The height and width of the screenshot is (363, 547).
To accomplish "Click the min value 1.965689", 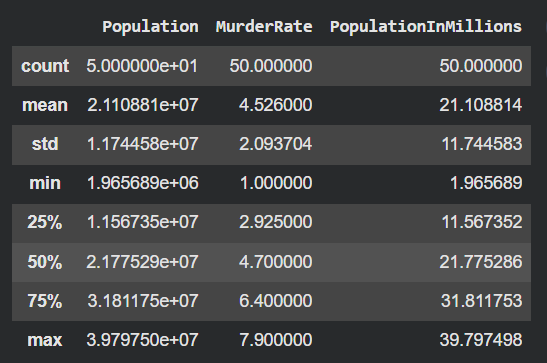I will click(x=486, y=183).
